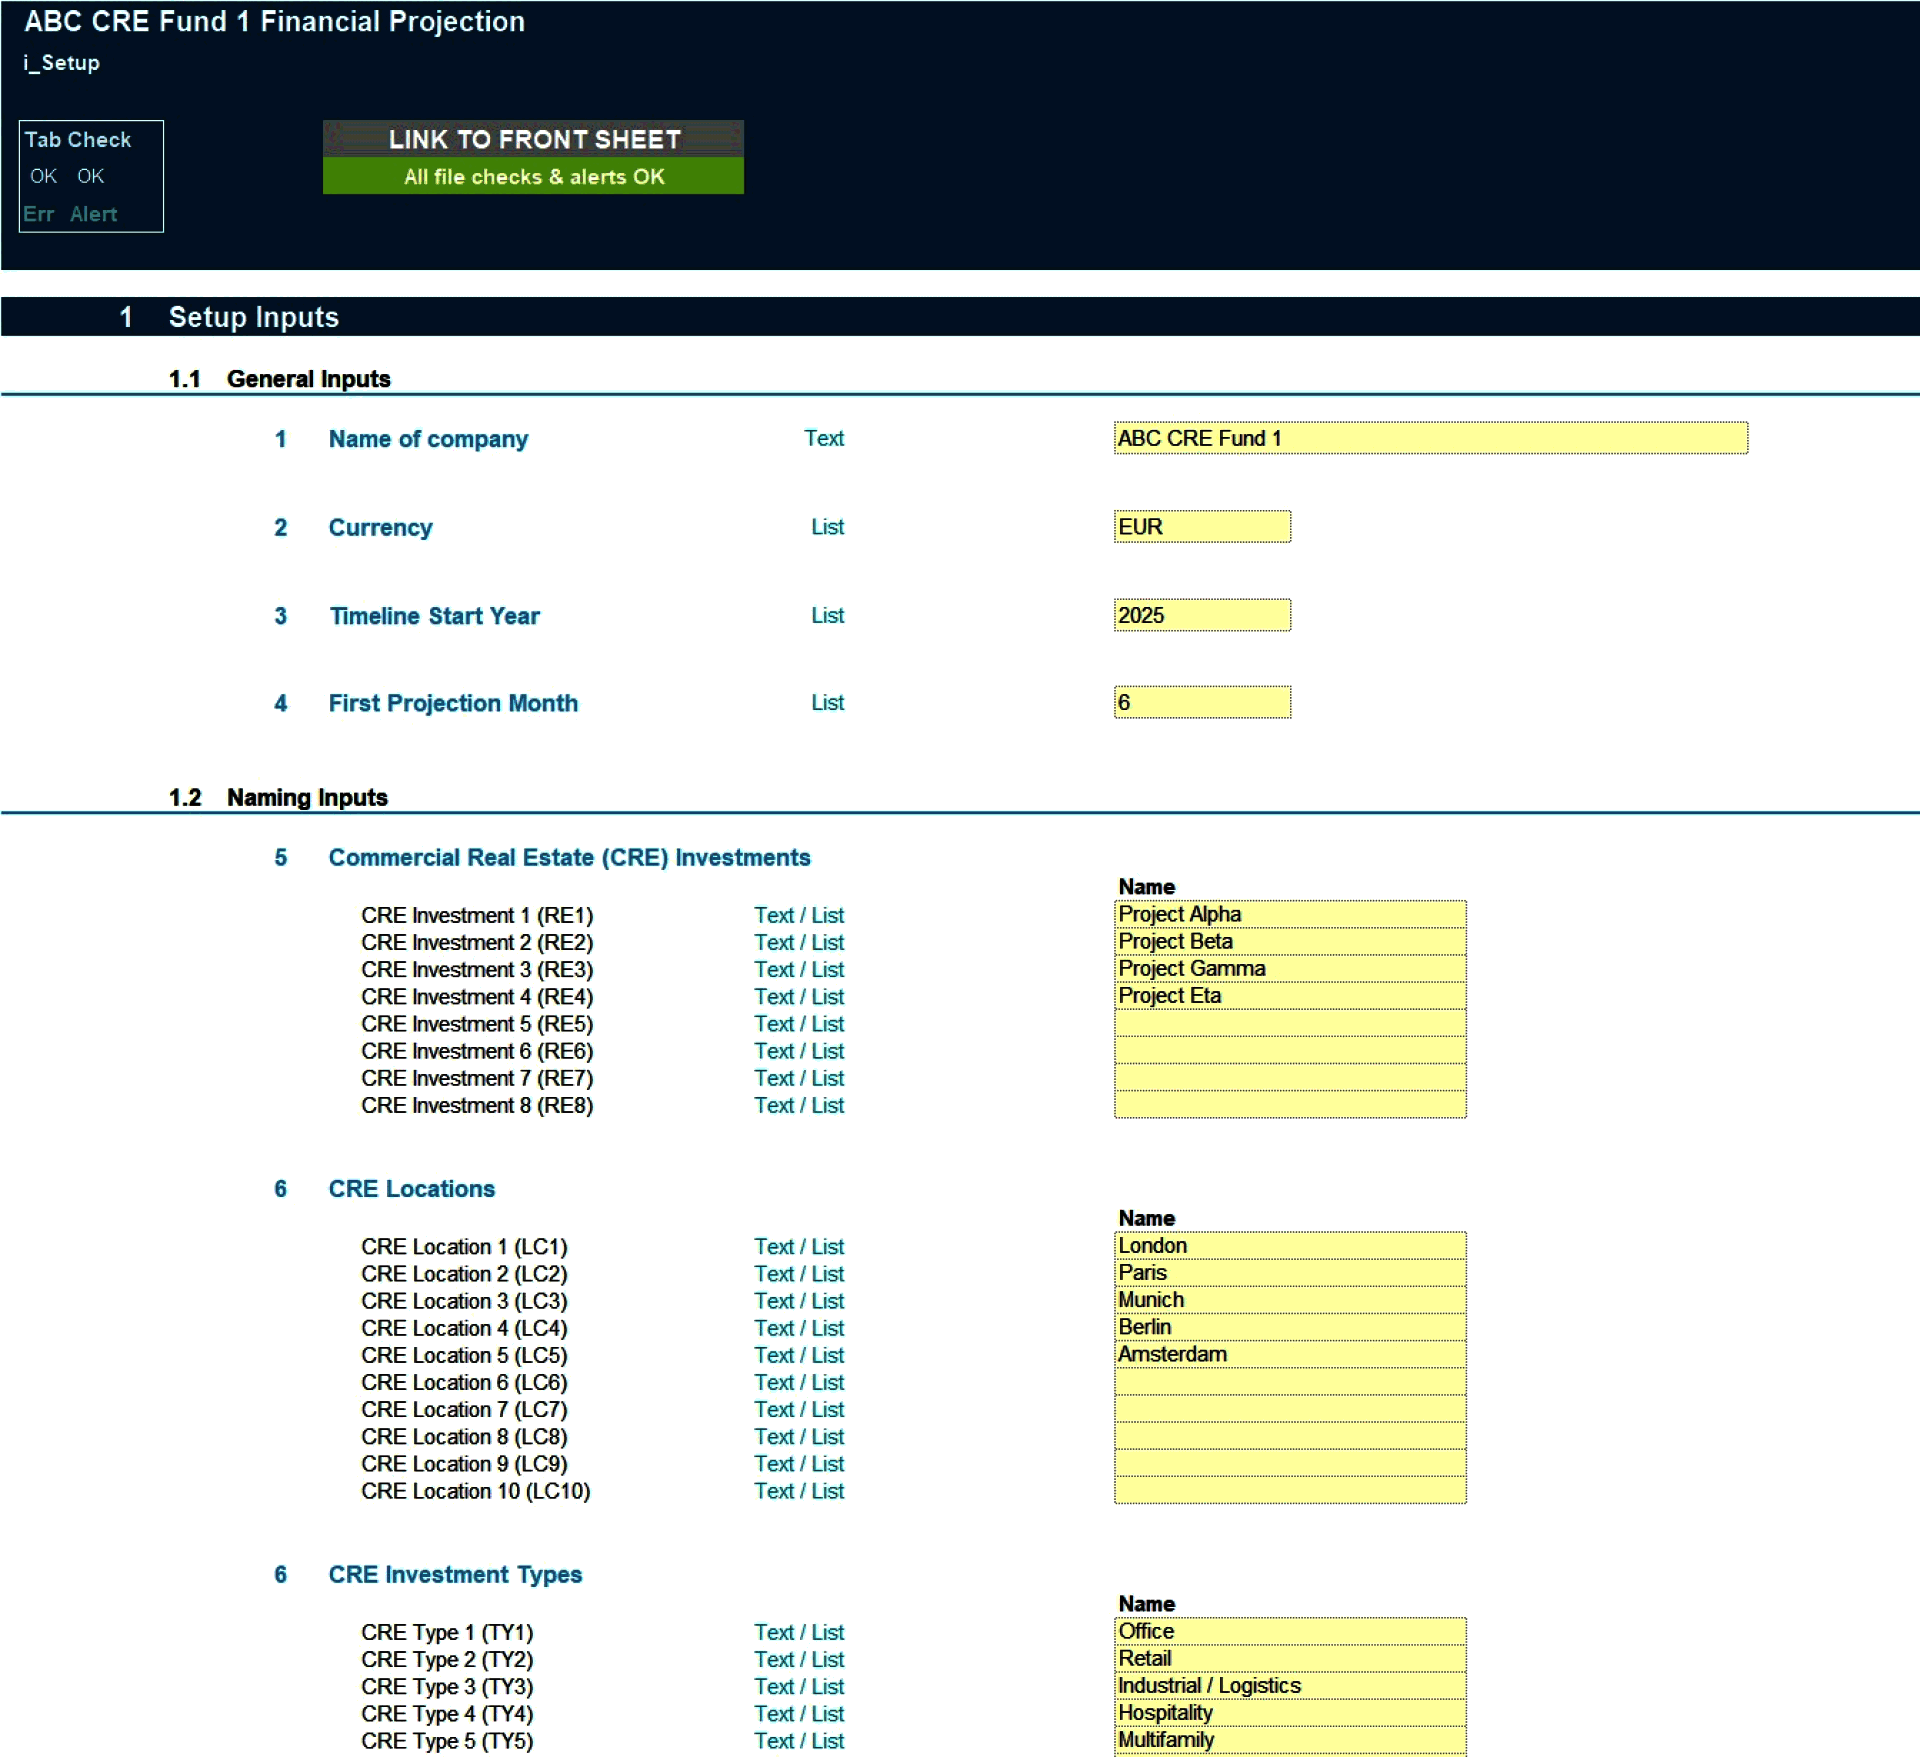Click the LINK TO FRONT SHEET button
The image size is (1920, 1757).
pos(533,140)
